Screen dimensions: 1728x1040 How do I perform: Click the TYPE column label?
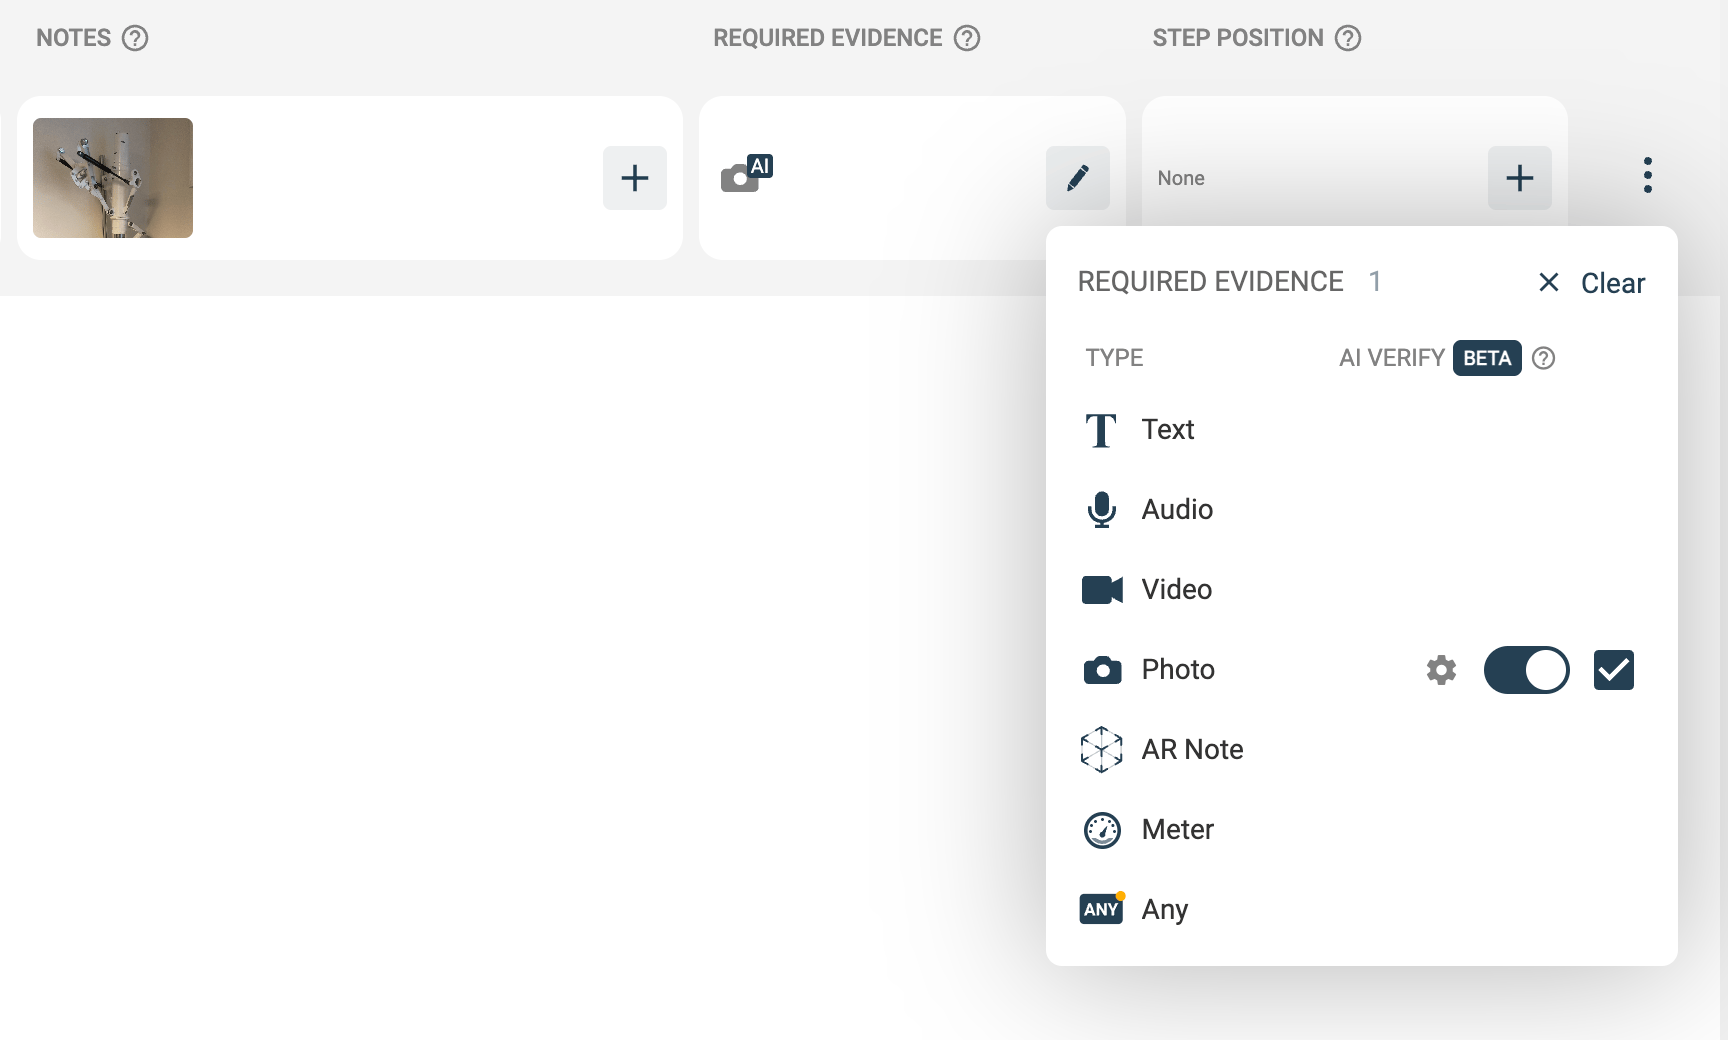coord(1114,358)
